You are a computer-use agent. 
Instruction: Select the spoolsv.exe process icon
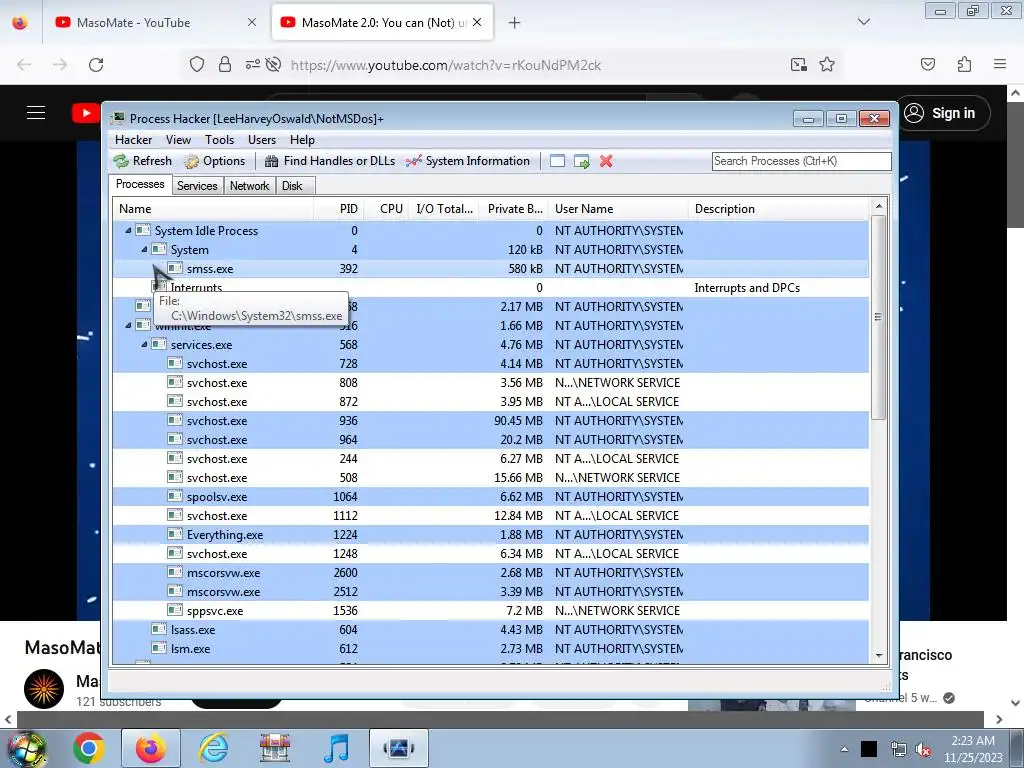pyautogui.click(x=175, y=496)
